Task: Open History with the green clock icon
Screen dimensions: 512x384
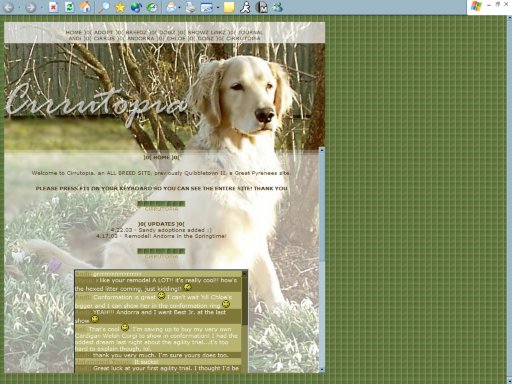Action: (x=152, y=7)
